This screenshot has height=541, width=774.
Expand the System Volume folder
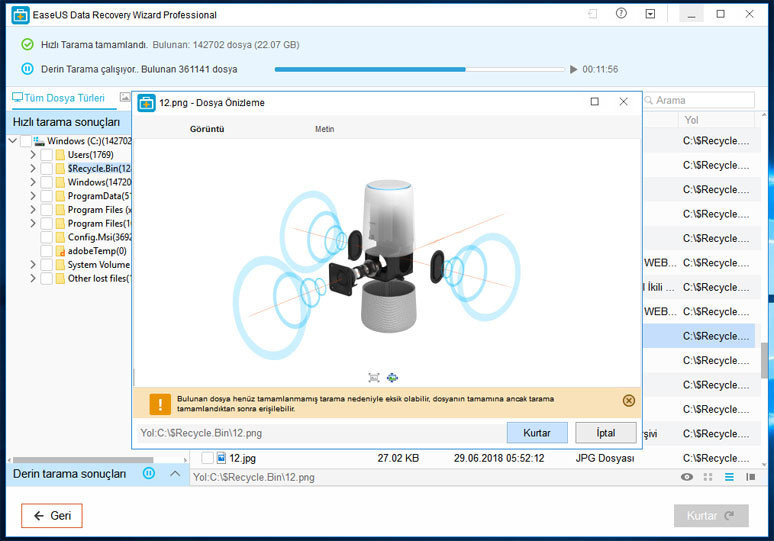tap(33, 265)
